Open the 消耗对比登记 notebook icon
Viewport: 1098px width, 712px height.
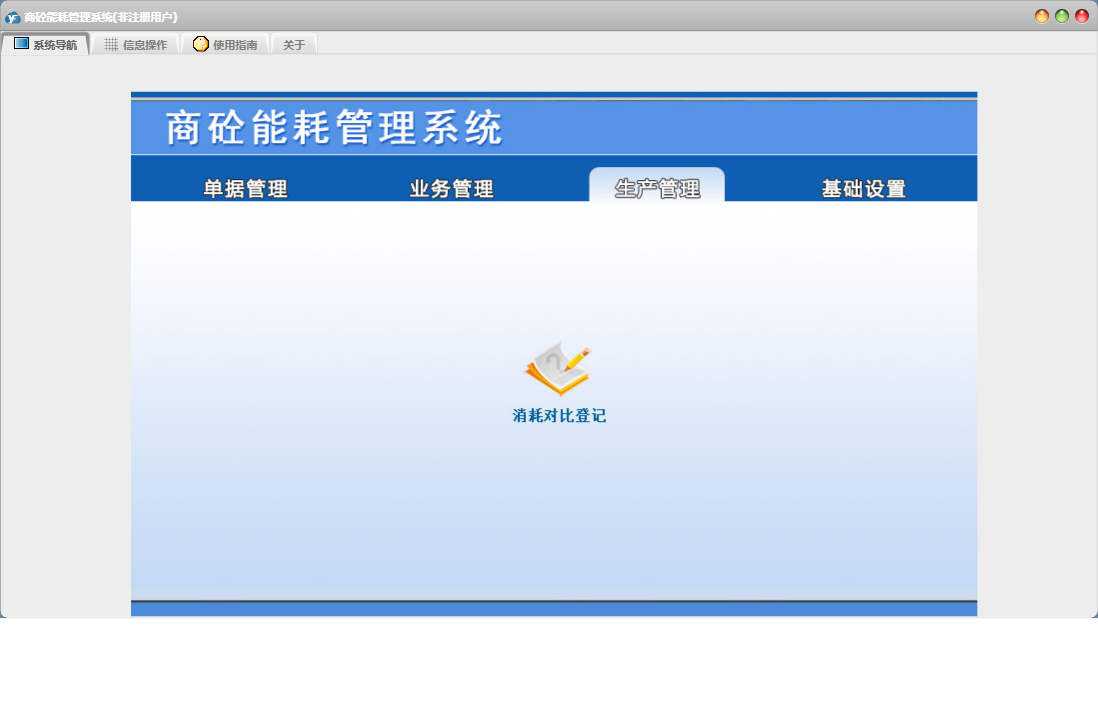click(558, 368)
